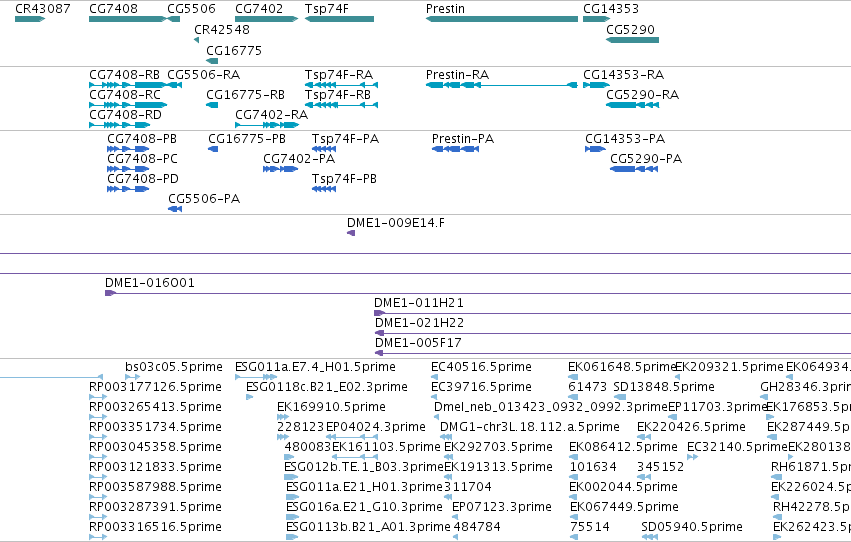Click the SD13848.5prime EST
Image resolution: width=851 pixels, height=542 pixels.
coord(620,397)
